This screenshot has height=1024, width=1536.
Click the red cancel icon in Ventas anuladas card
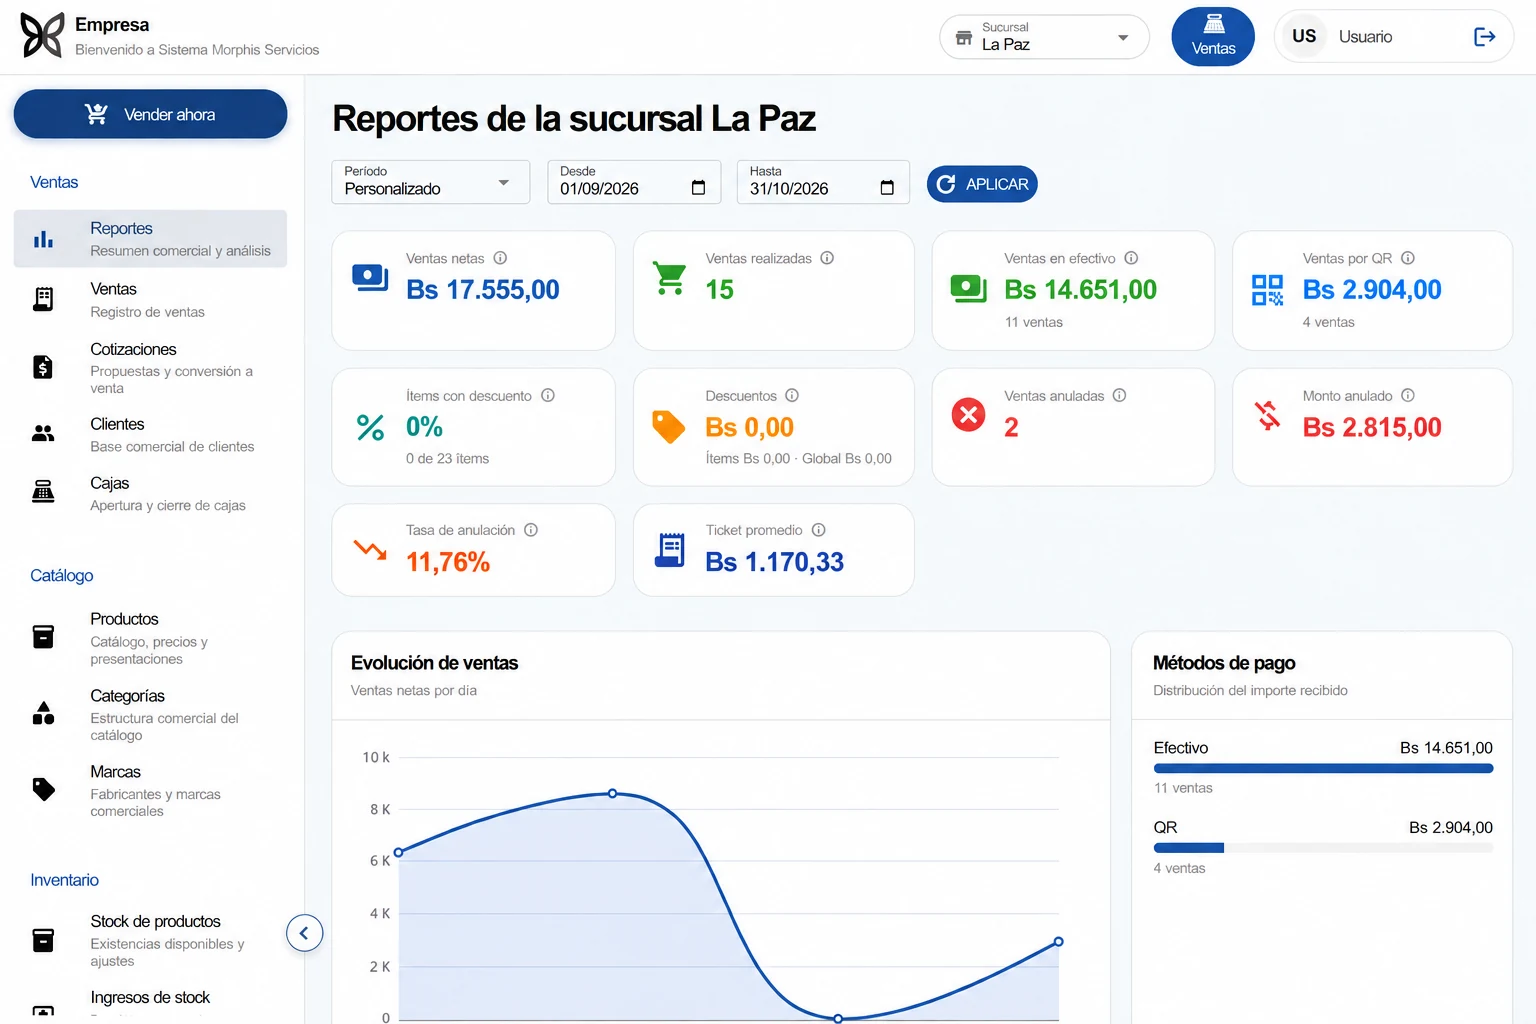click(x=968, y=414)
